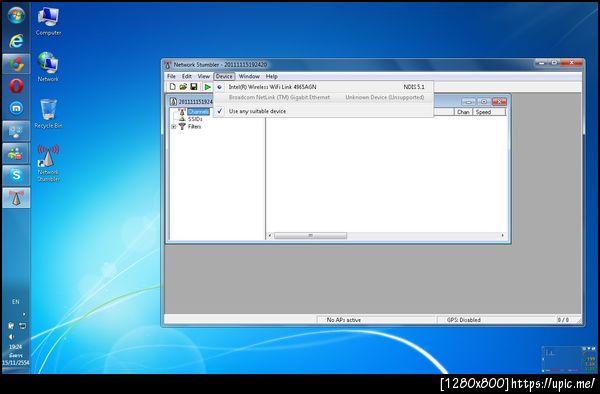
Task: Open Internet Explorer taskbar icon
Action: coord(16,41)
